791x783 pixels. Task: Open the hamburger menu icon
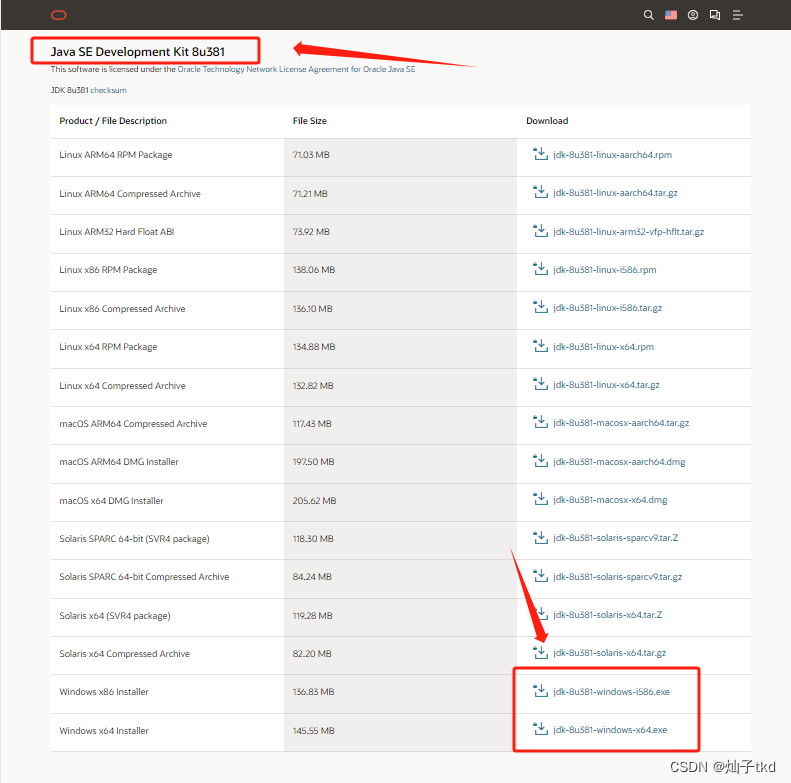[738, 15]
